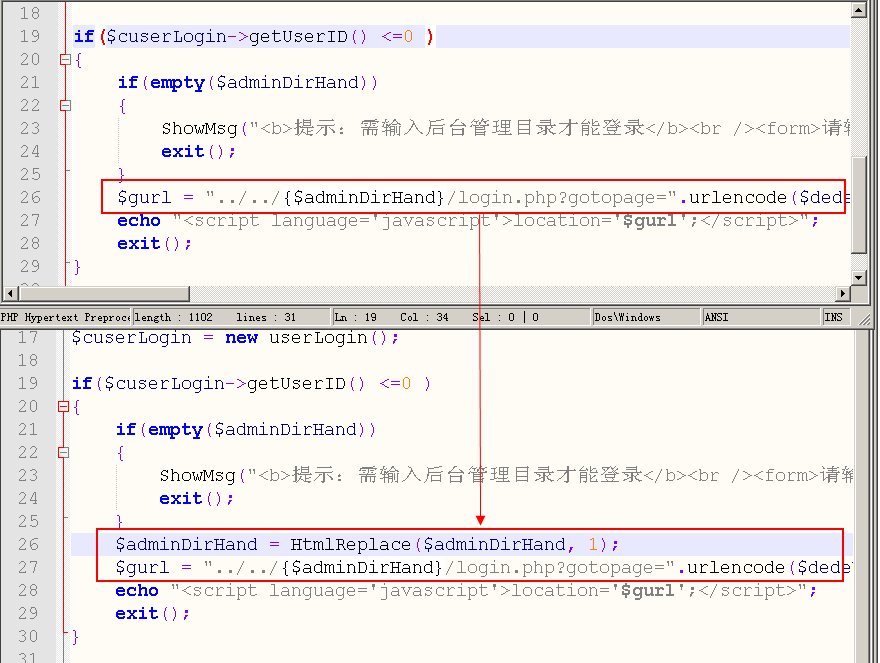Click top pane vertical scrollbar down arrow
This screenshot has width=880, height=663.
coord(859,276)
